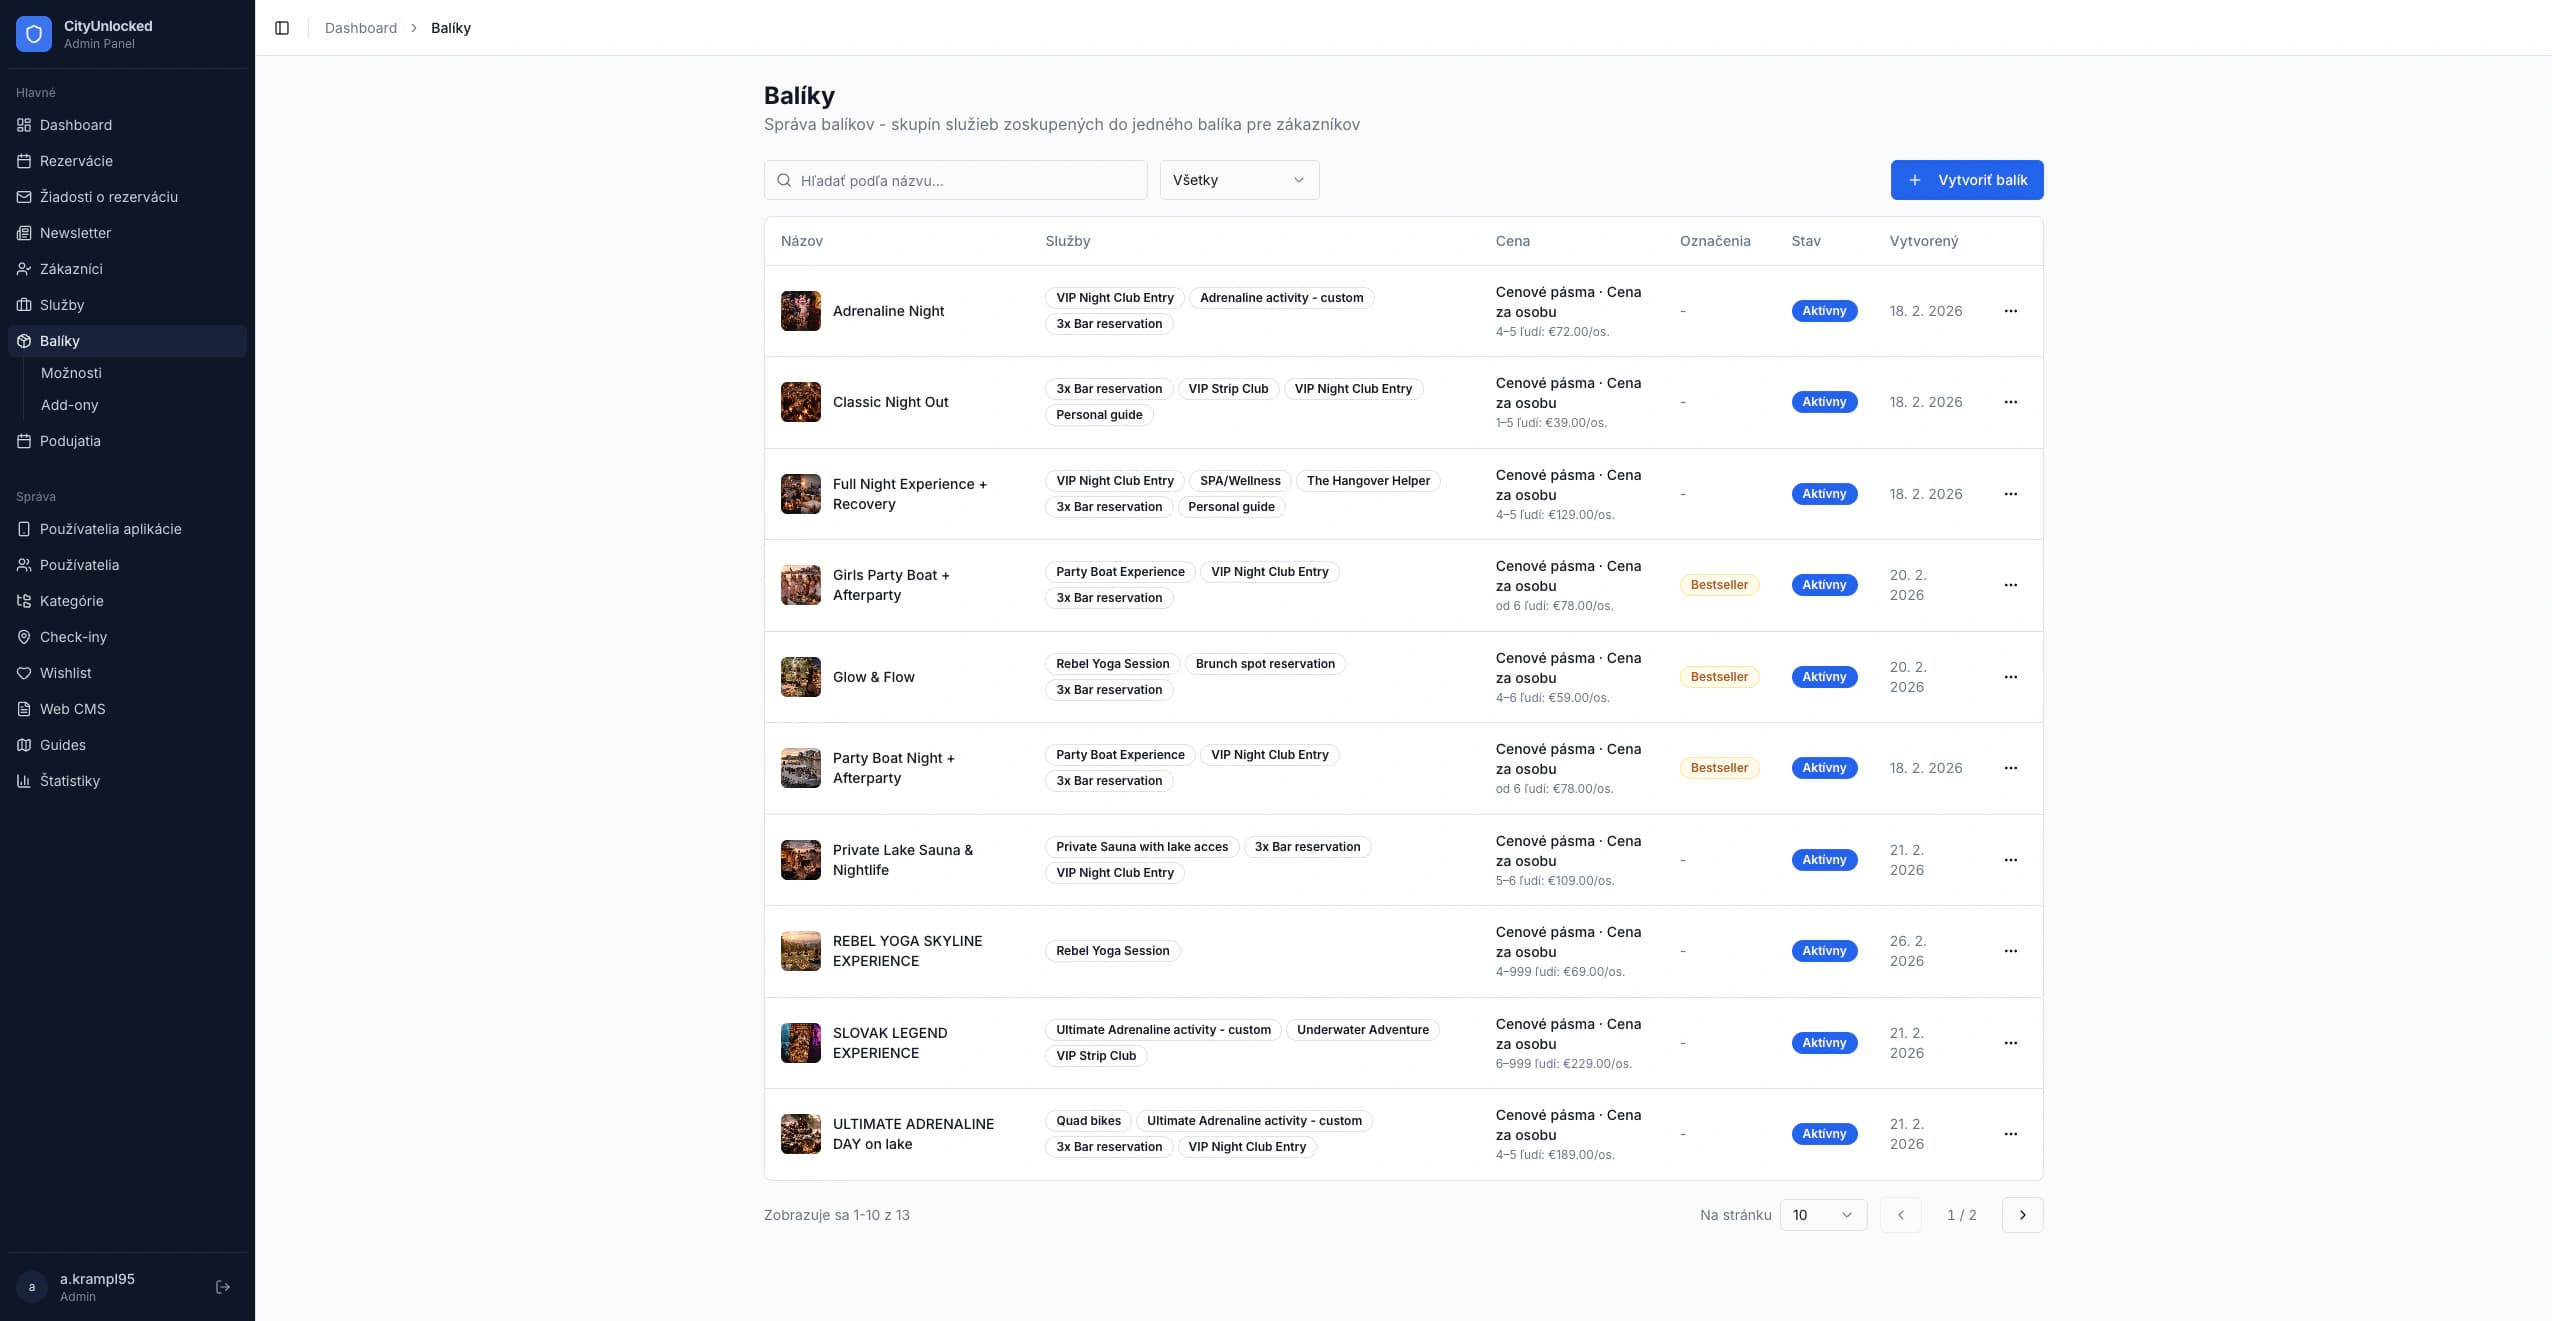Click Dashboard breadcrumb link

click(x=361, y=28)
